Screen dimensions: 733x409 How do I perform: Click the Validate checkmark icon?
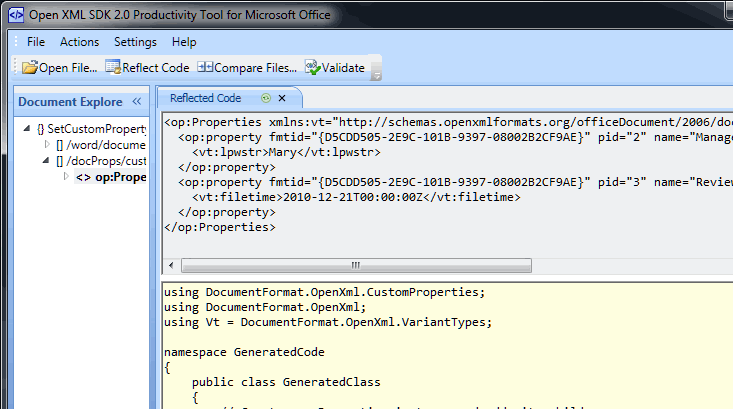313,67
